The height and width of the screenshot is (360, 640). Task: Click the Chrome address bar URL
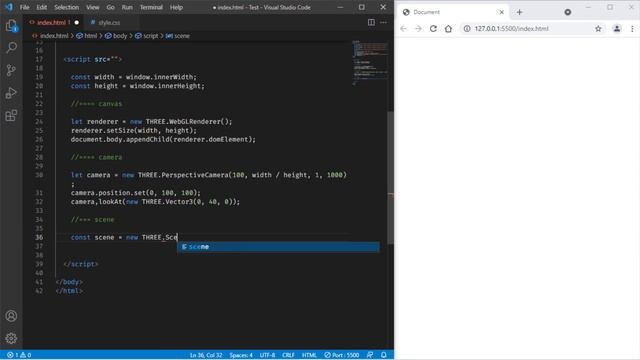tap(511, 29)
